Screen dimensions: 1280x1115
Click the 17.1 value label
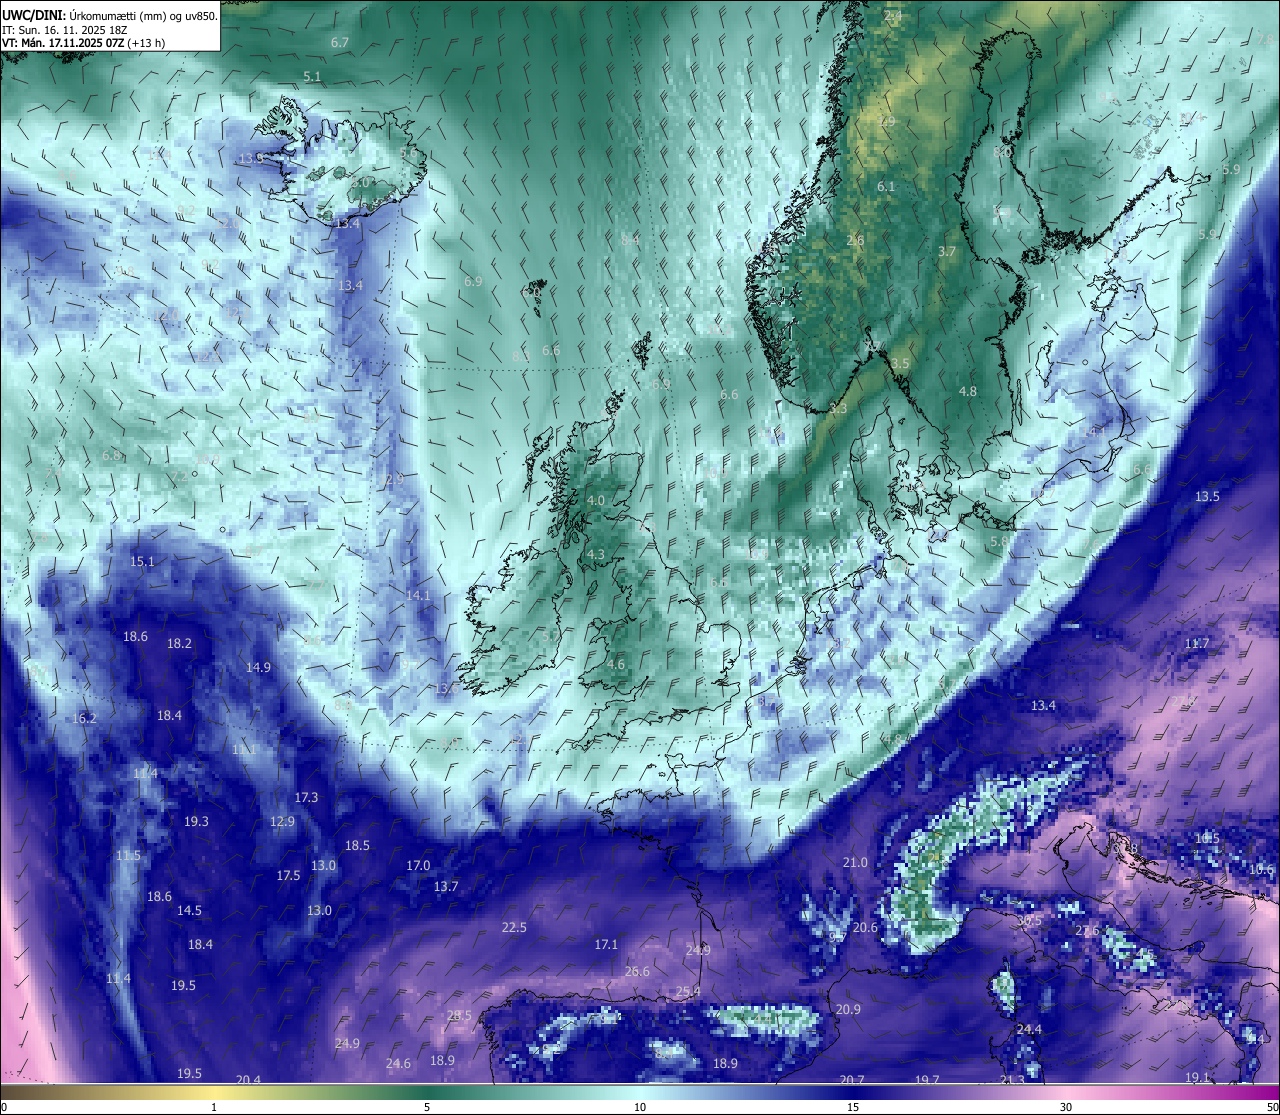pyautogui.click(x=606, y=945)
